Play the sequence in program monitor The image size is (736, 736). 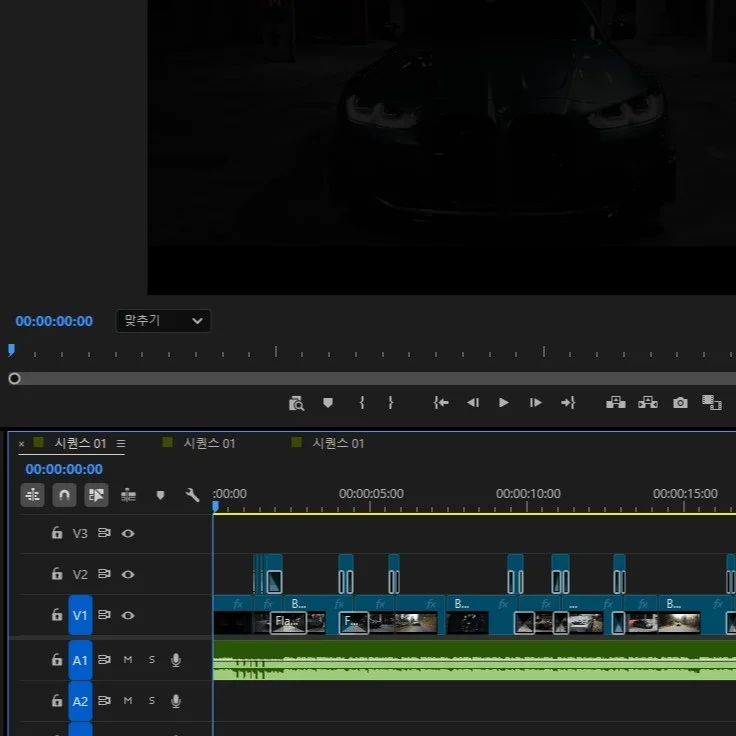[504, 403]
